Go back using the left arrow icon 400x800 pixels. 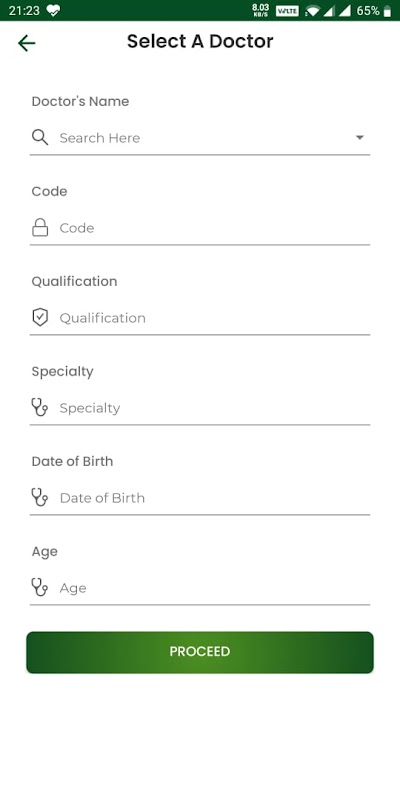(x=27, y=43)
